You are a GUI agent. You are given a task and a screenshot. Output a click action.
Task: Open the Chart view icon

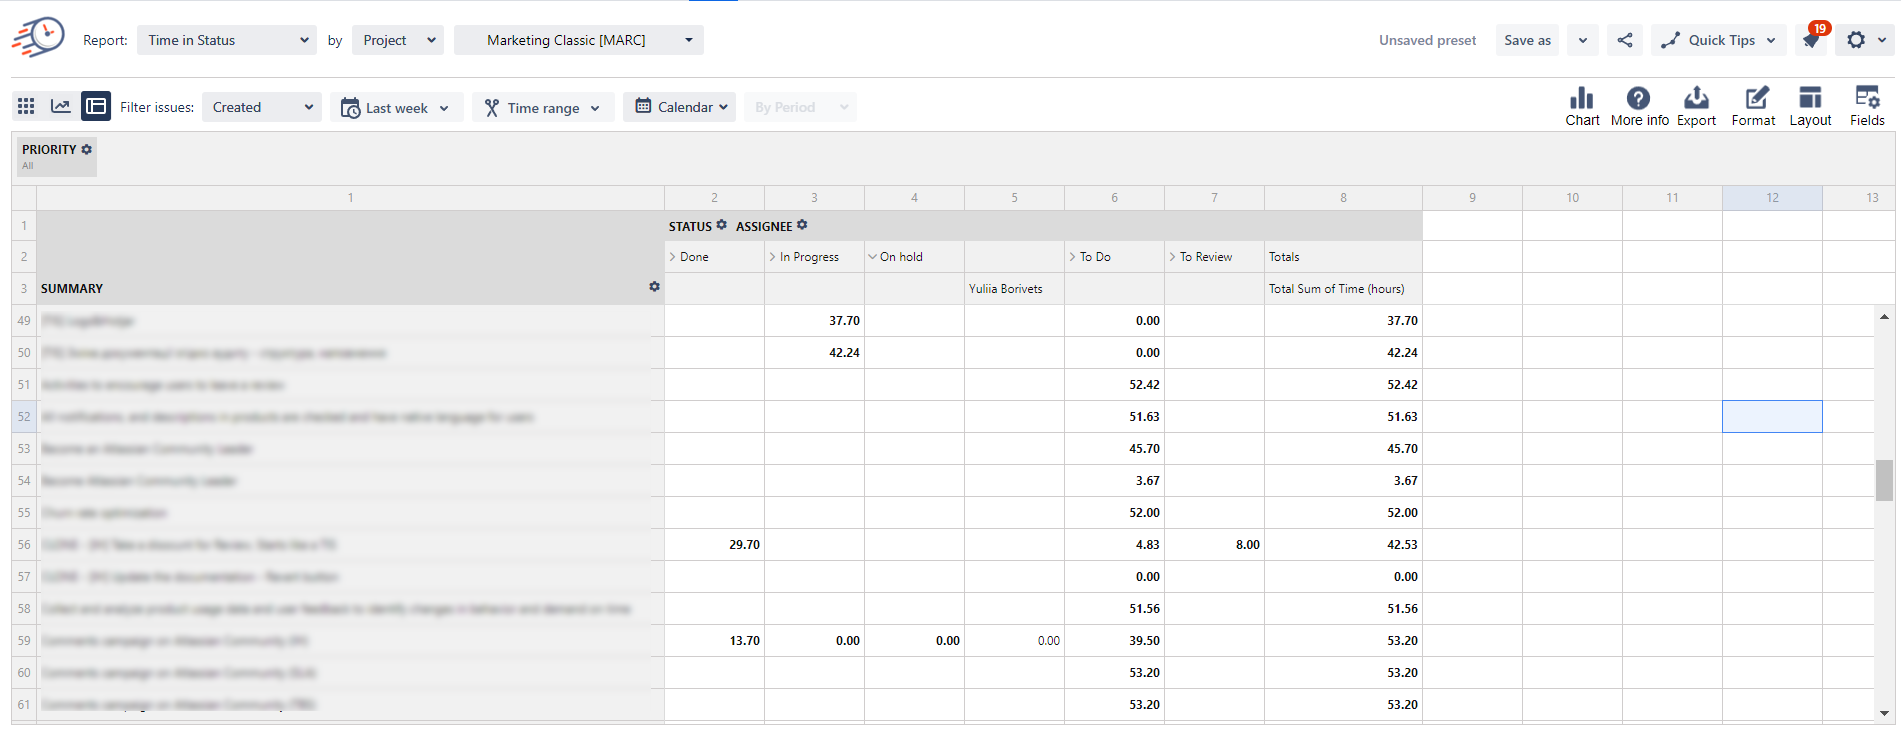(1582, 106)
